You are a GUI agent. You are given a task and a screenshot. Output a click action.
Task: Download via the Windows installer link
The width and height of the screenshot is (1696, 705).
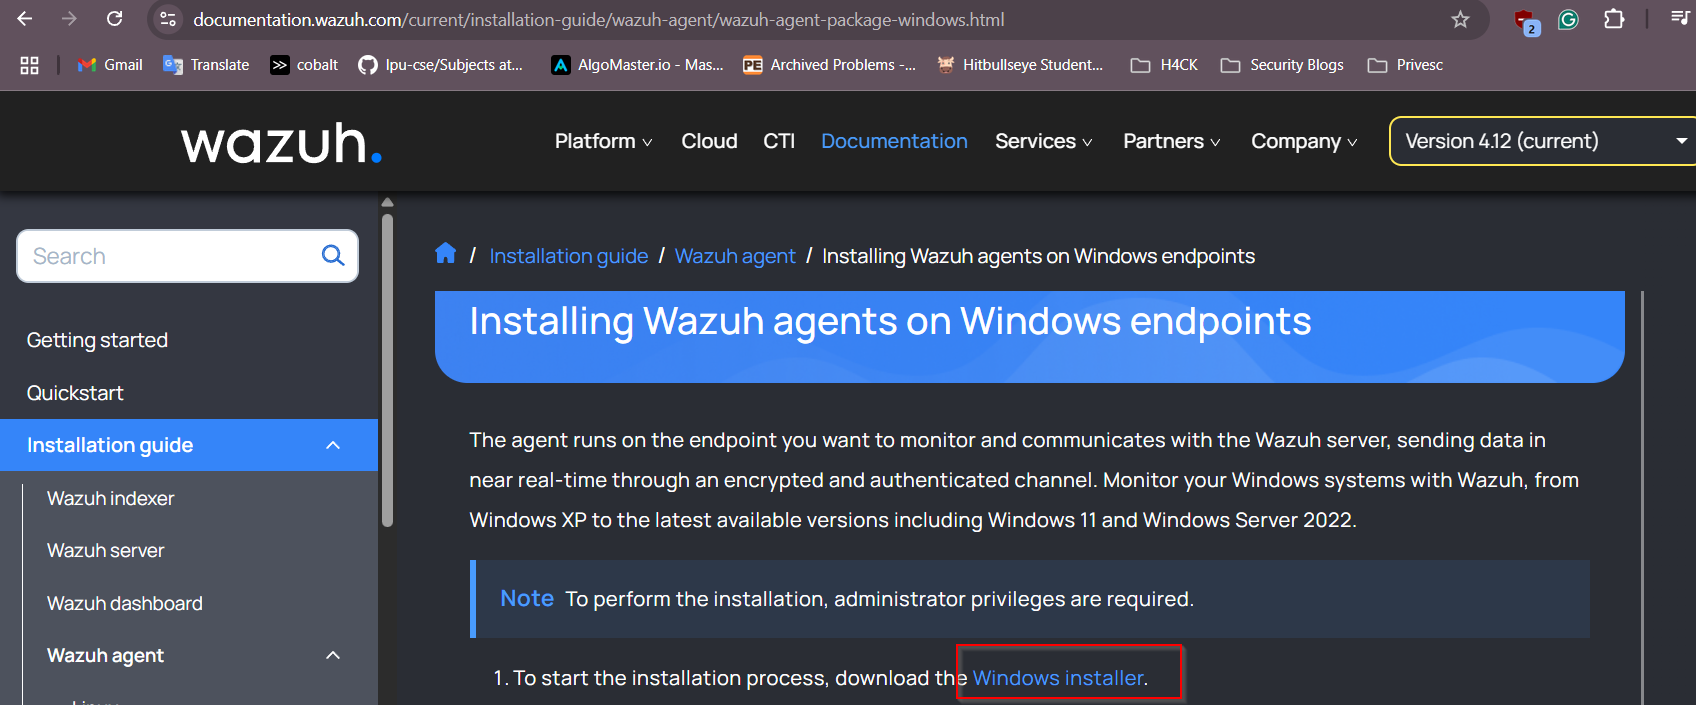[x=1058, y=678]
